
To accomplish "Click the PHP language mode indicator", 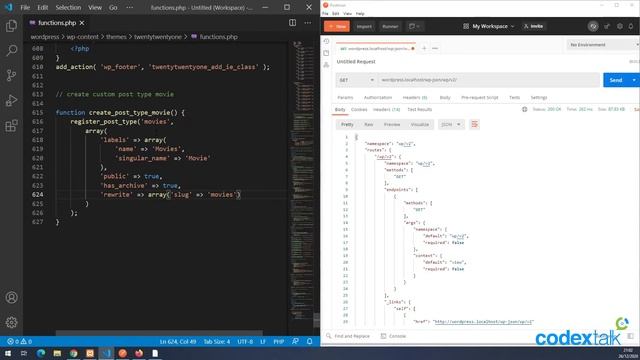I will [x=278, y=341].
